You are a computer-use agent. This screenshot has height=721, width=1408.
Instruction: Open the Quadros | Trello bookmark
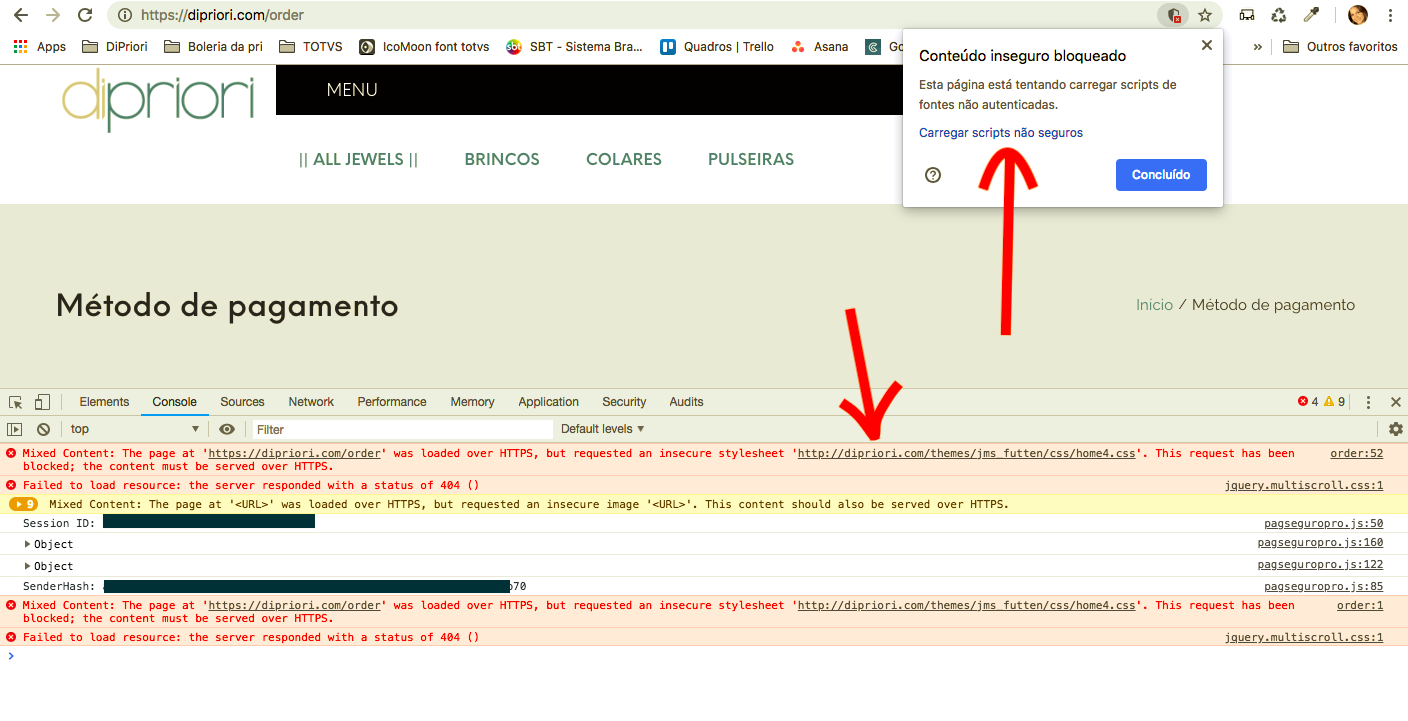coord(717,46)
